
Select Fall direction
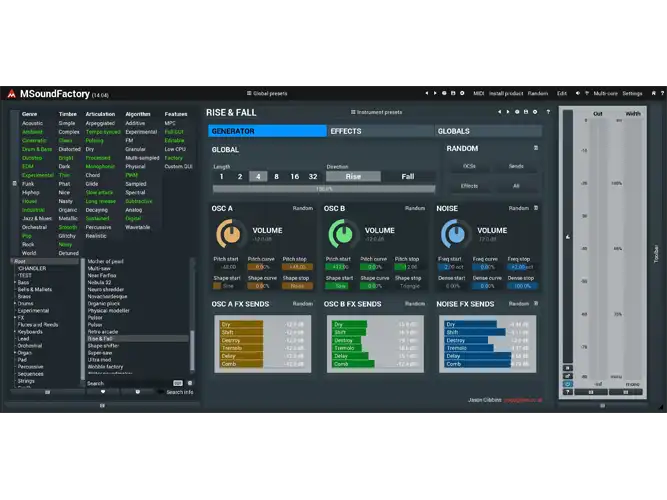coord(408,177)
